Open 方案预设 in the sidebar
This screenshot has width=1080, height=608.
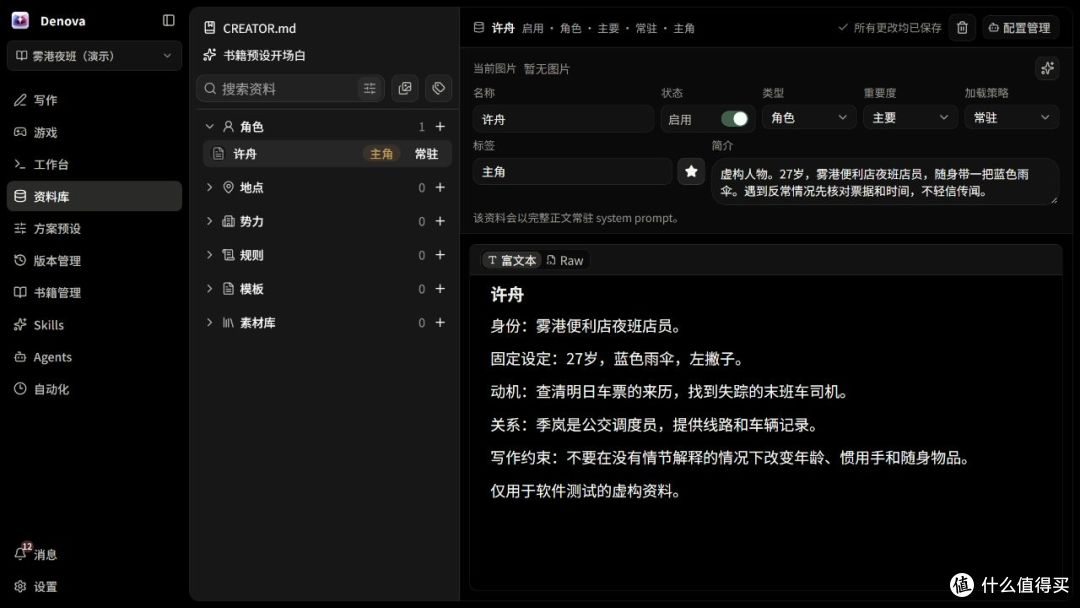tap(94, 229)
